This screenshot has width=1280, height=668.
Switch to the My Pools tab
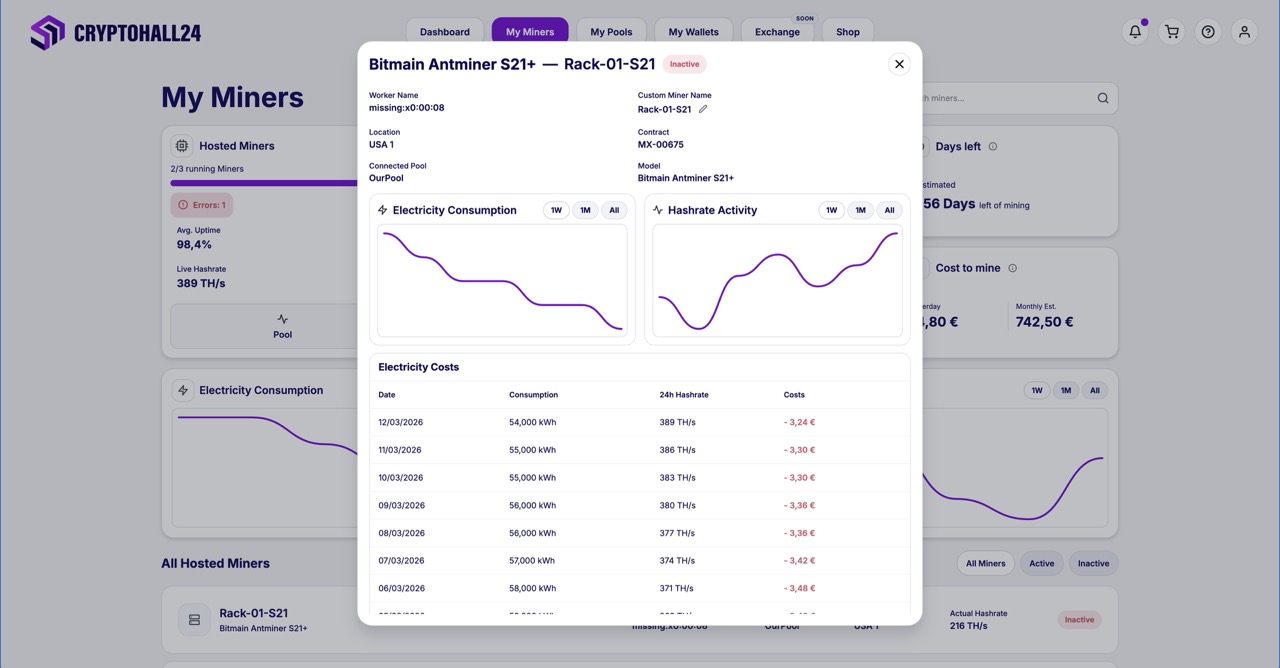tap(610, 31)
